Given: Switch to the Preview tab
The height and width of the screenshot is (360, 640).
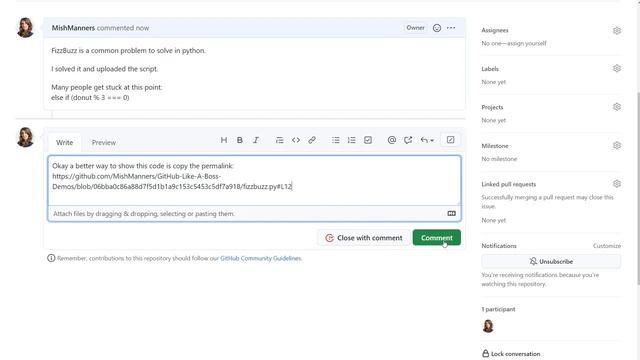Looking at the screenshot, I should [104, 142].
